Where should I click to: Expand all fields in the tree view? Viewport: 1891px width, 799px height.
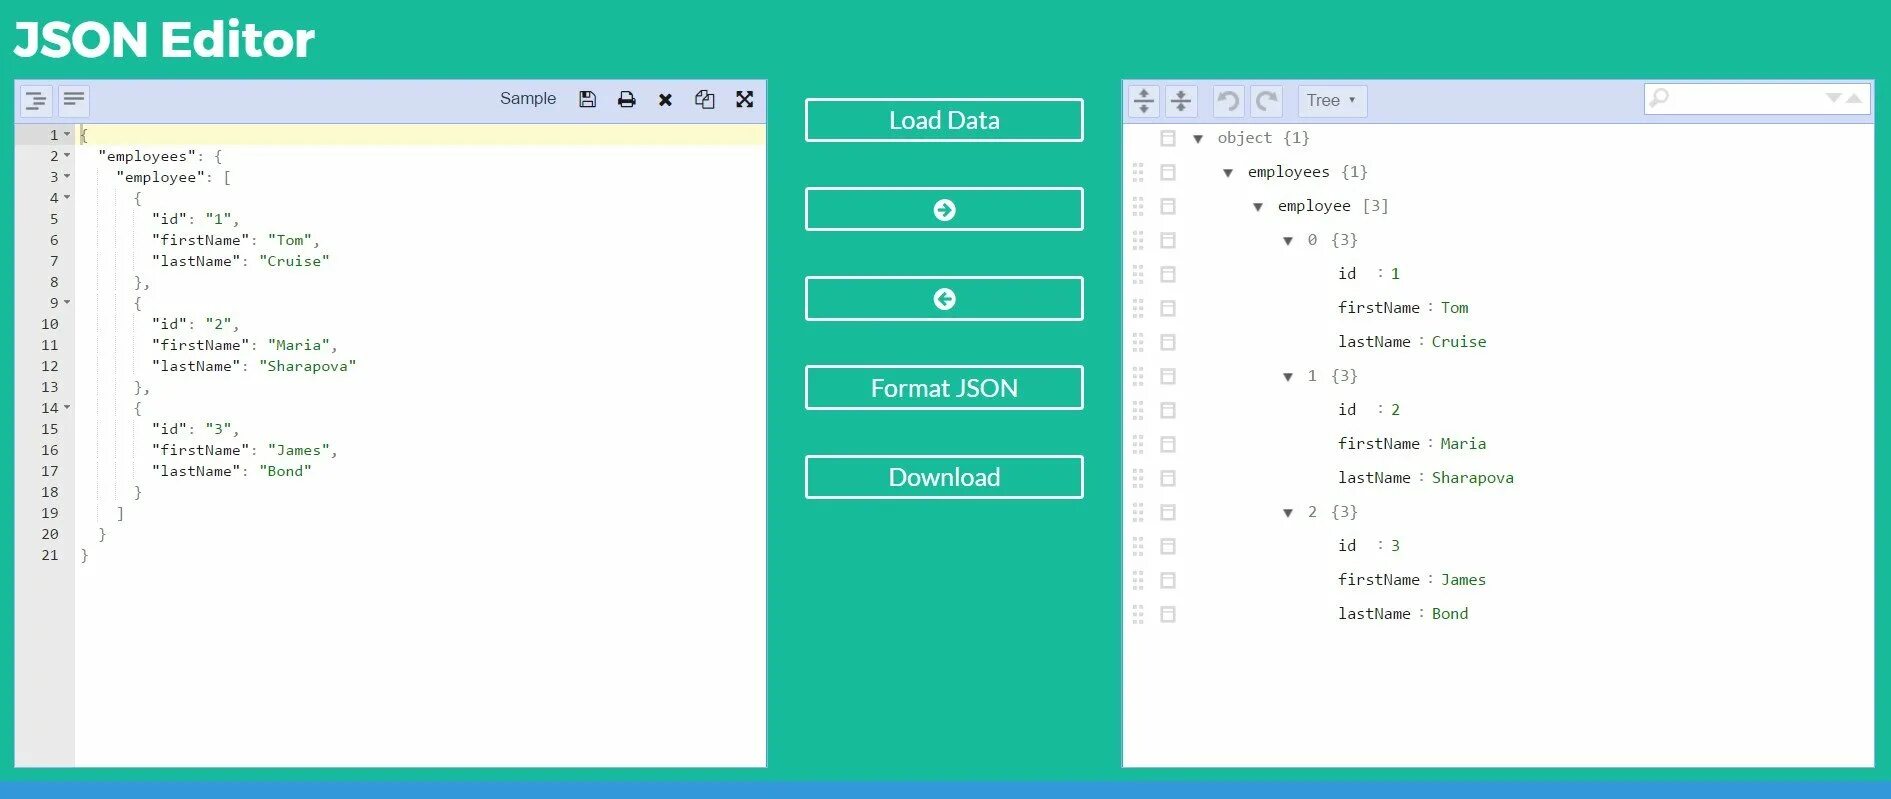[x=1144, y=100]
